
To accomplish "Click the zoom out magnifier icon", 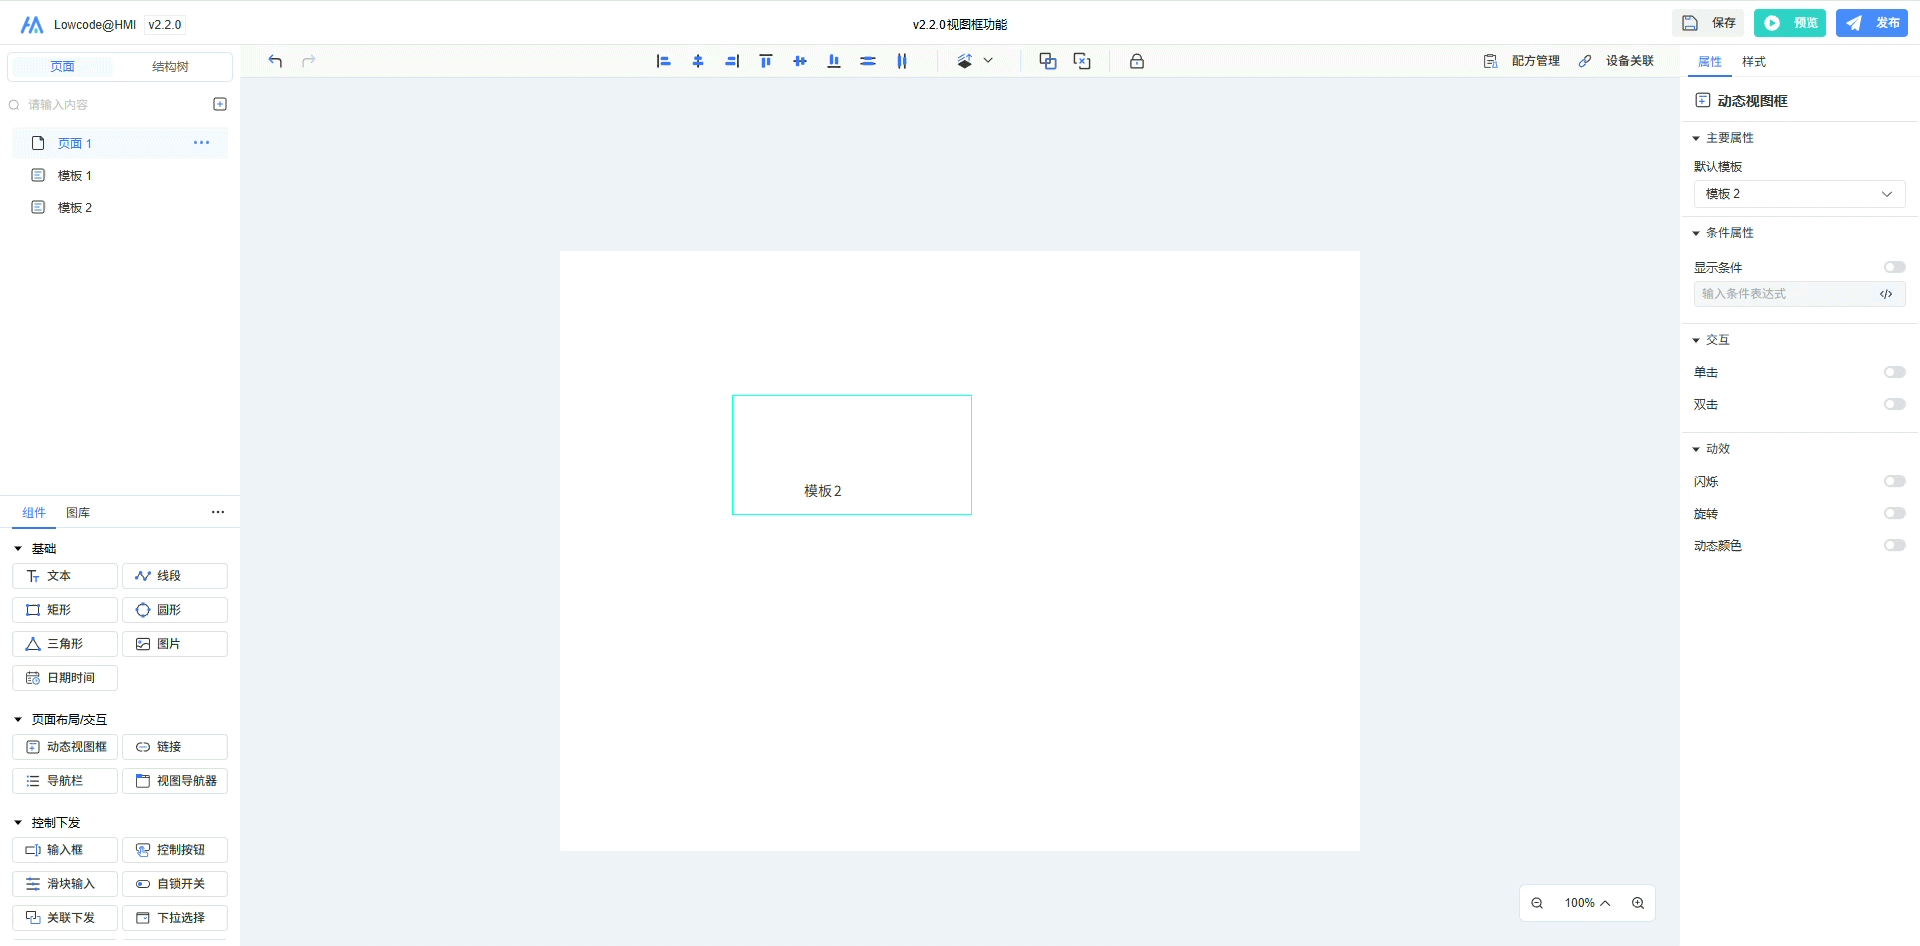I will coord(1537,903).
